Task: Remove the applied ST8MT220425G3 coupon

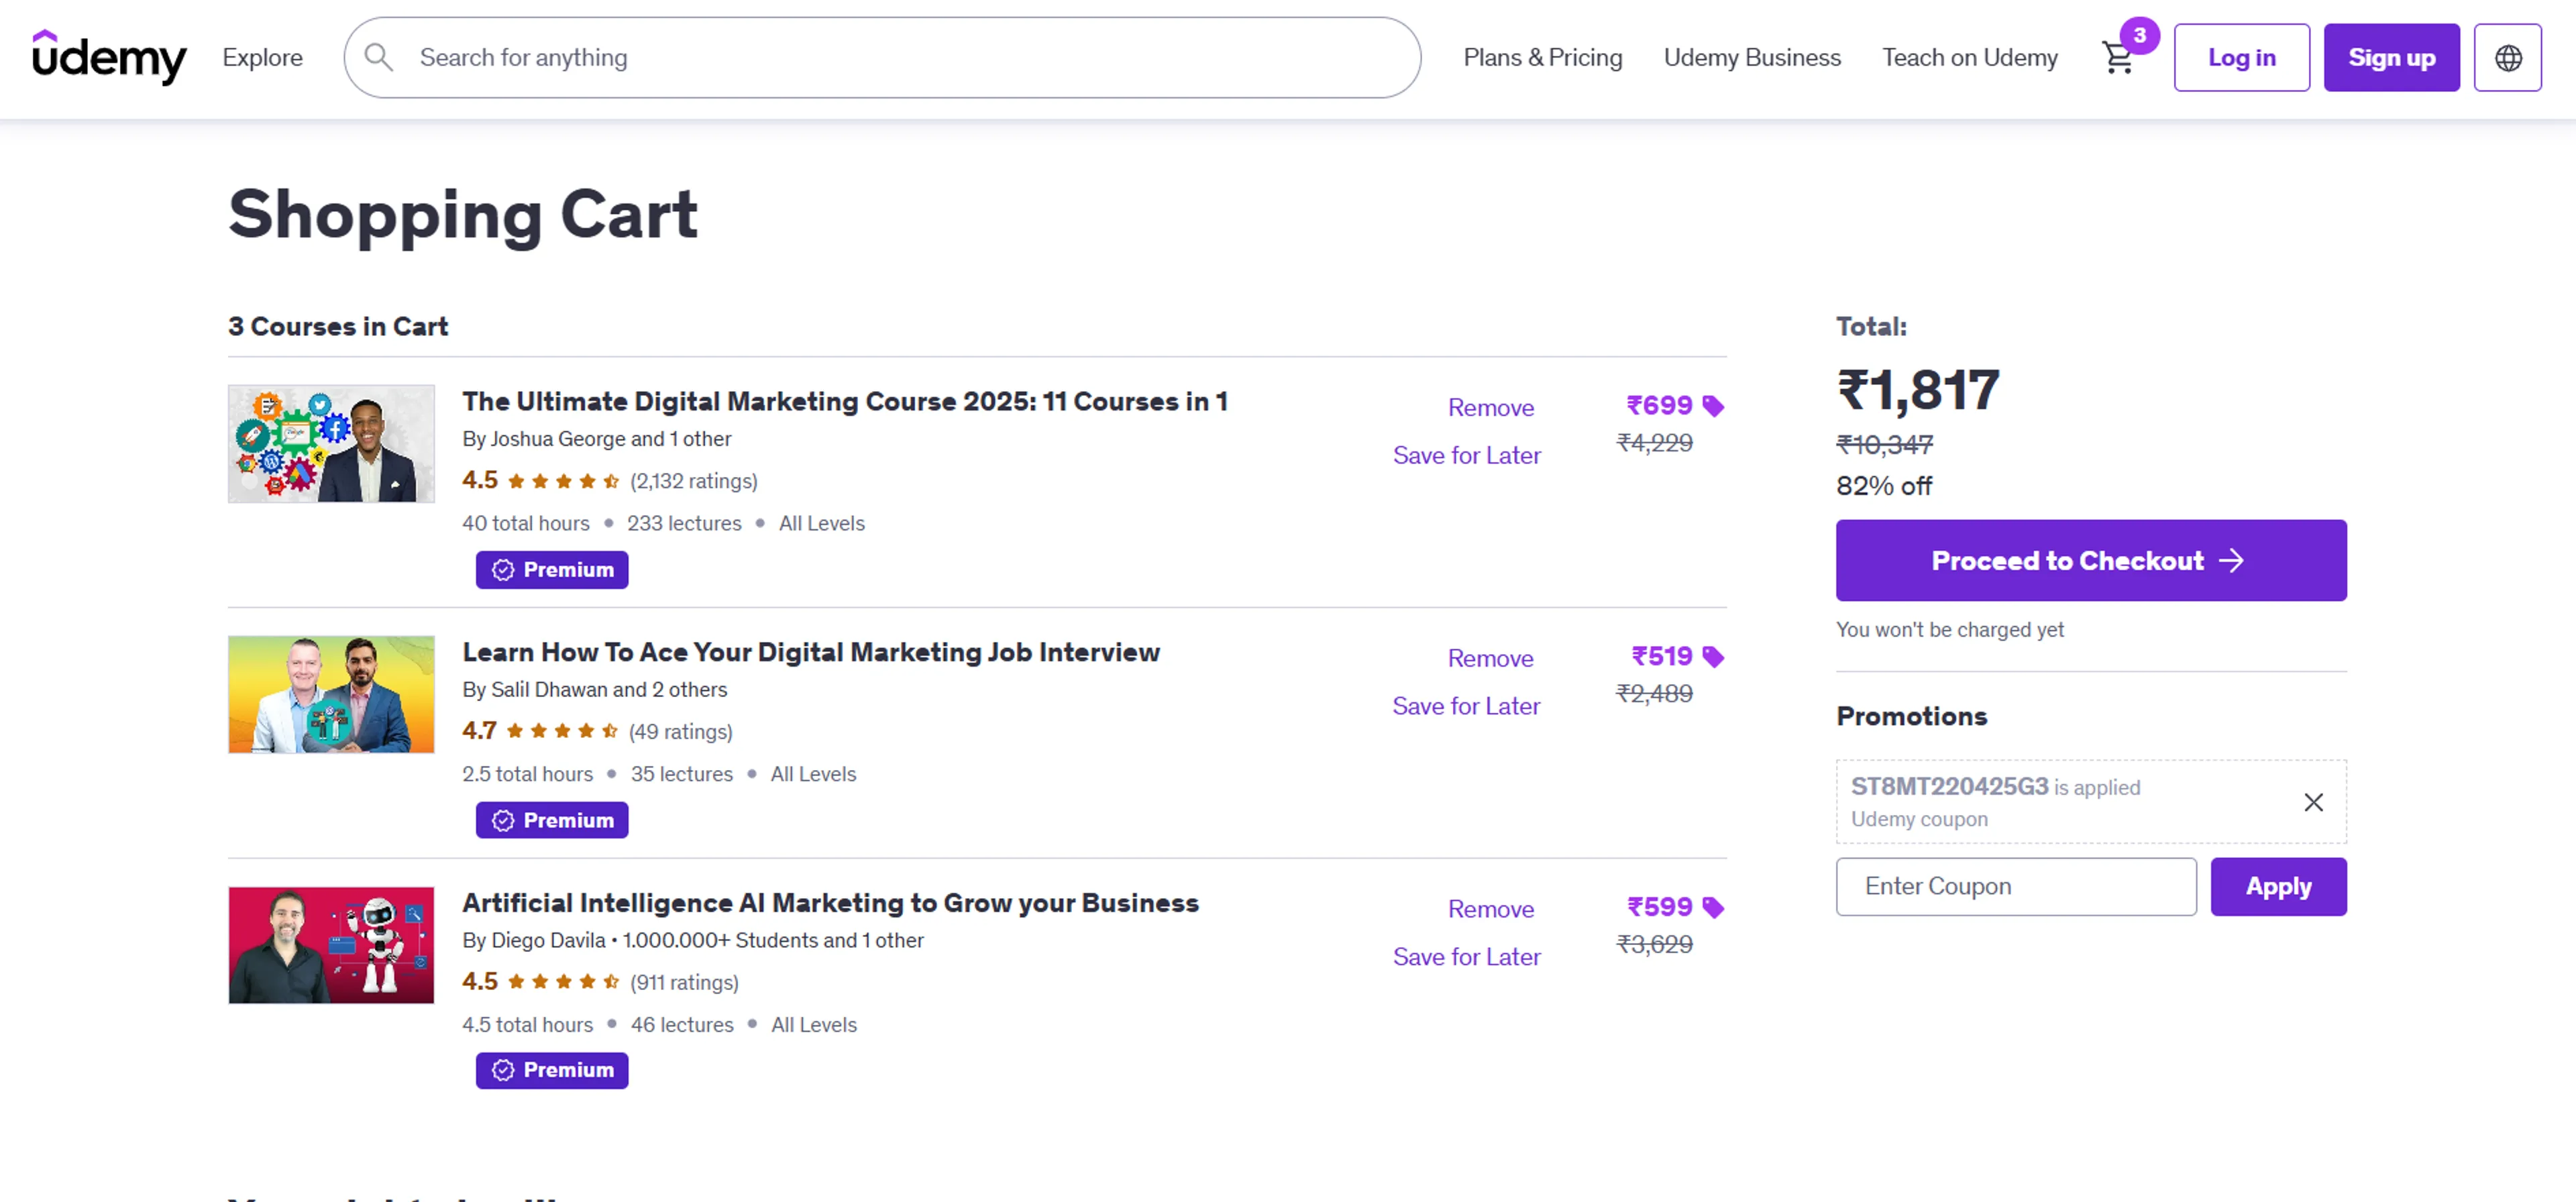Action: (2313, 802)
